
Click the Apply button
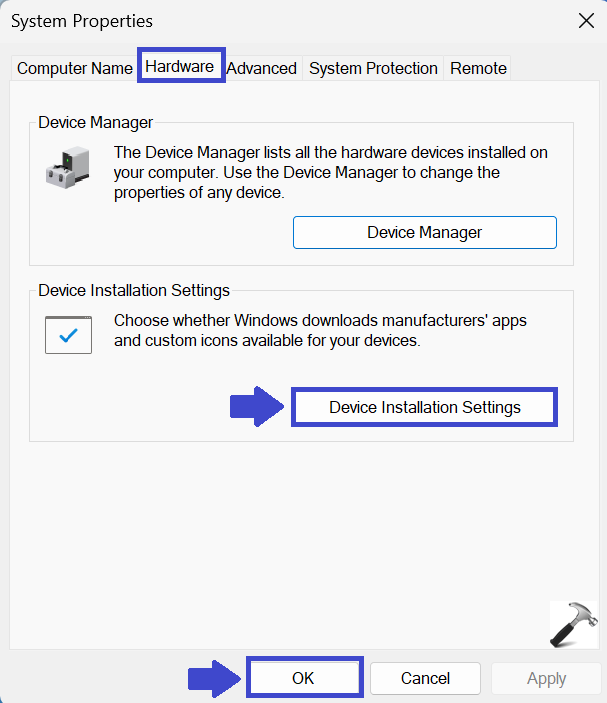pos(546,678)
